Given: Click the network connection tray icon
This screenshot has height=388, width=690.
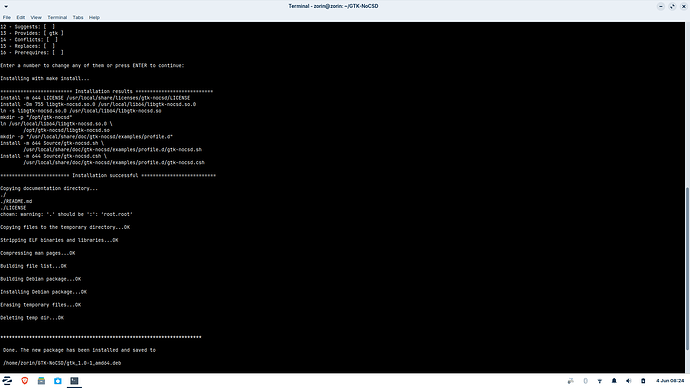Looking at the screenshot, I should (599, 381).
